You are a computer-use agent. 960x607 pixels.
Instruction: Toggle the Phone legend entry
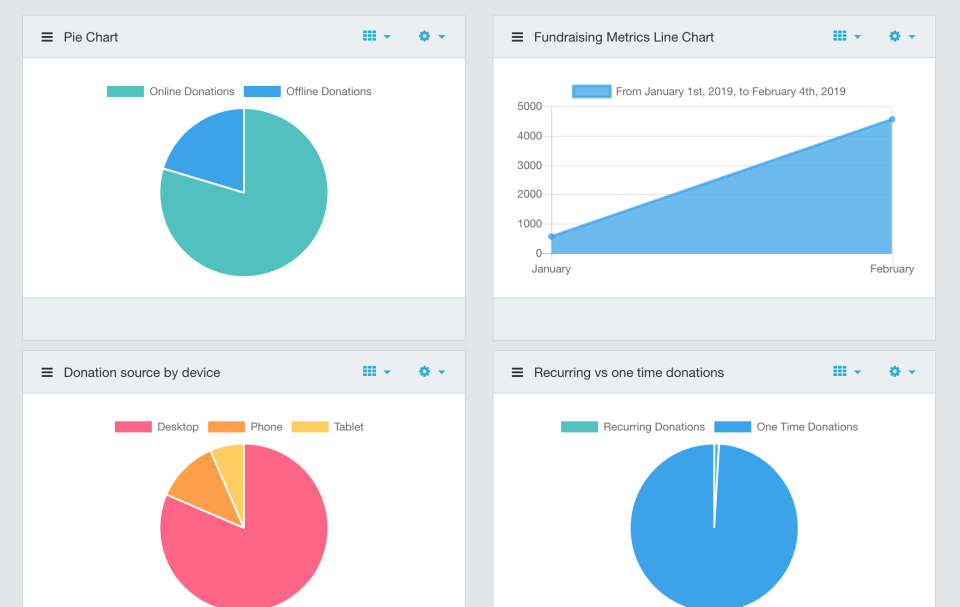click(x=245, y=427)
